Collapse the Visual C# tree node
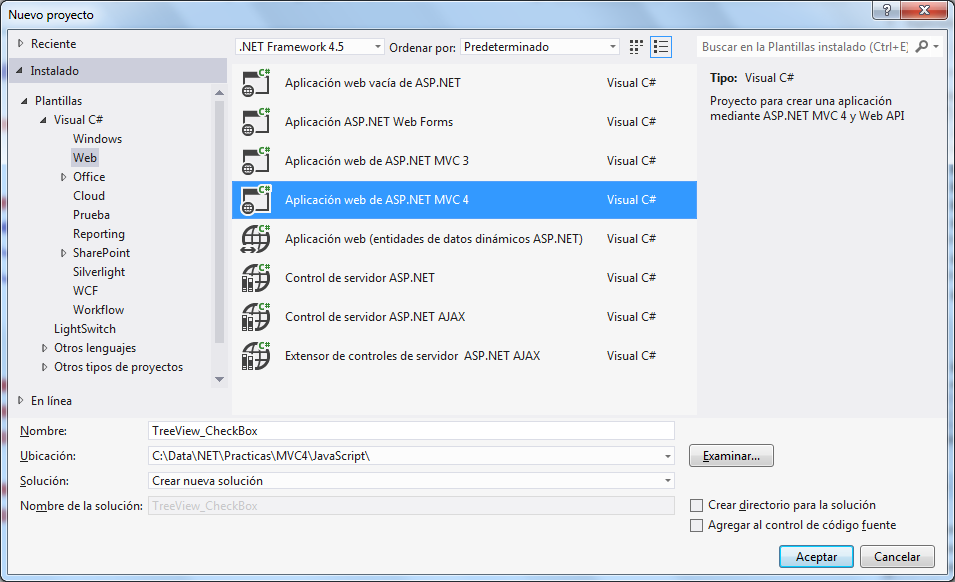 [43, 120]
